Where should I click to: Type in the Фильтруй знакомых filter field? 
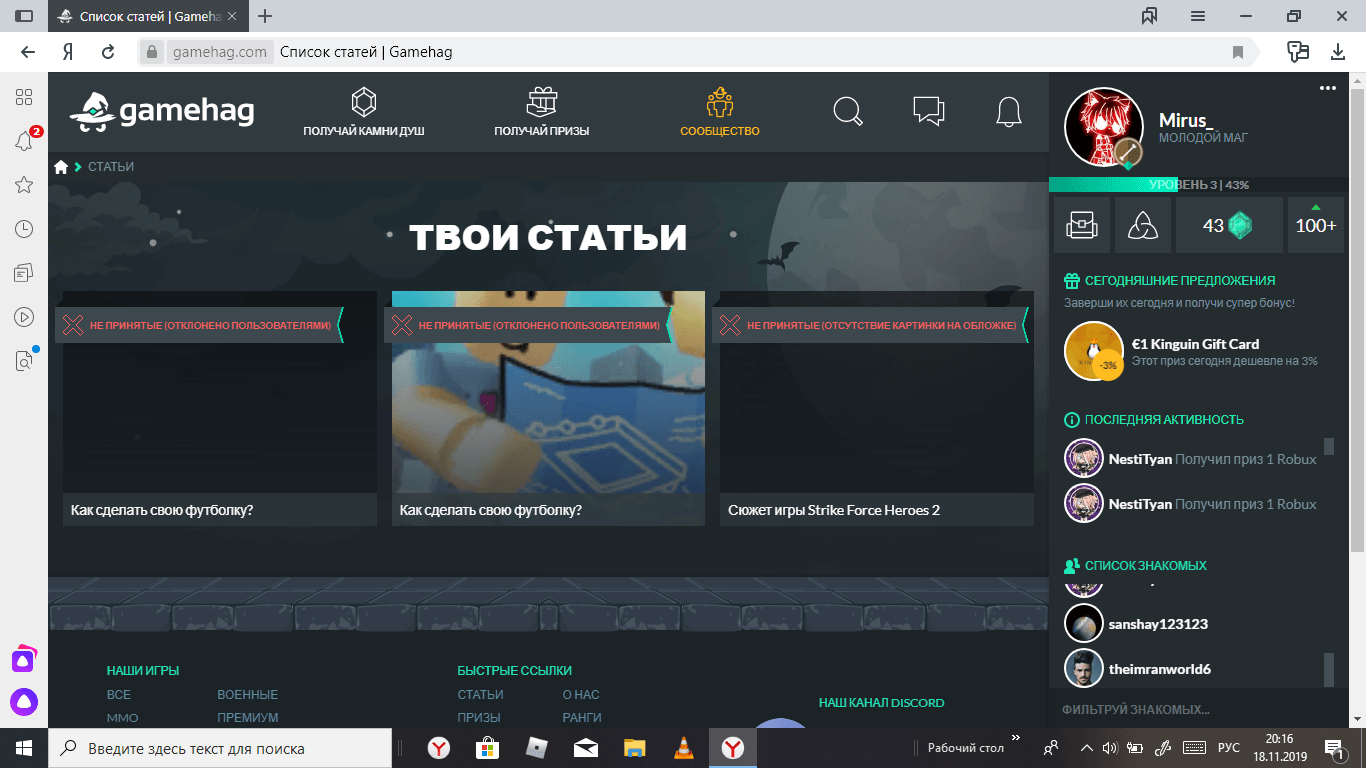1190,709
